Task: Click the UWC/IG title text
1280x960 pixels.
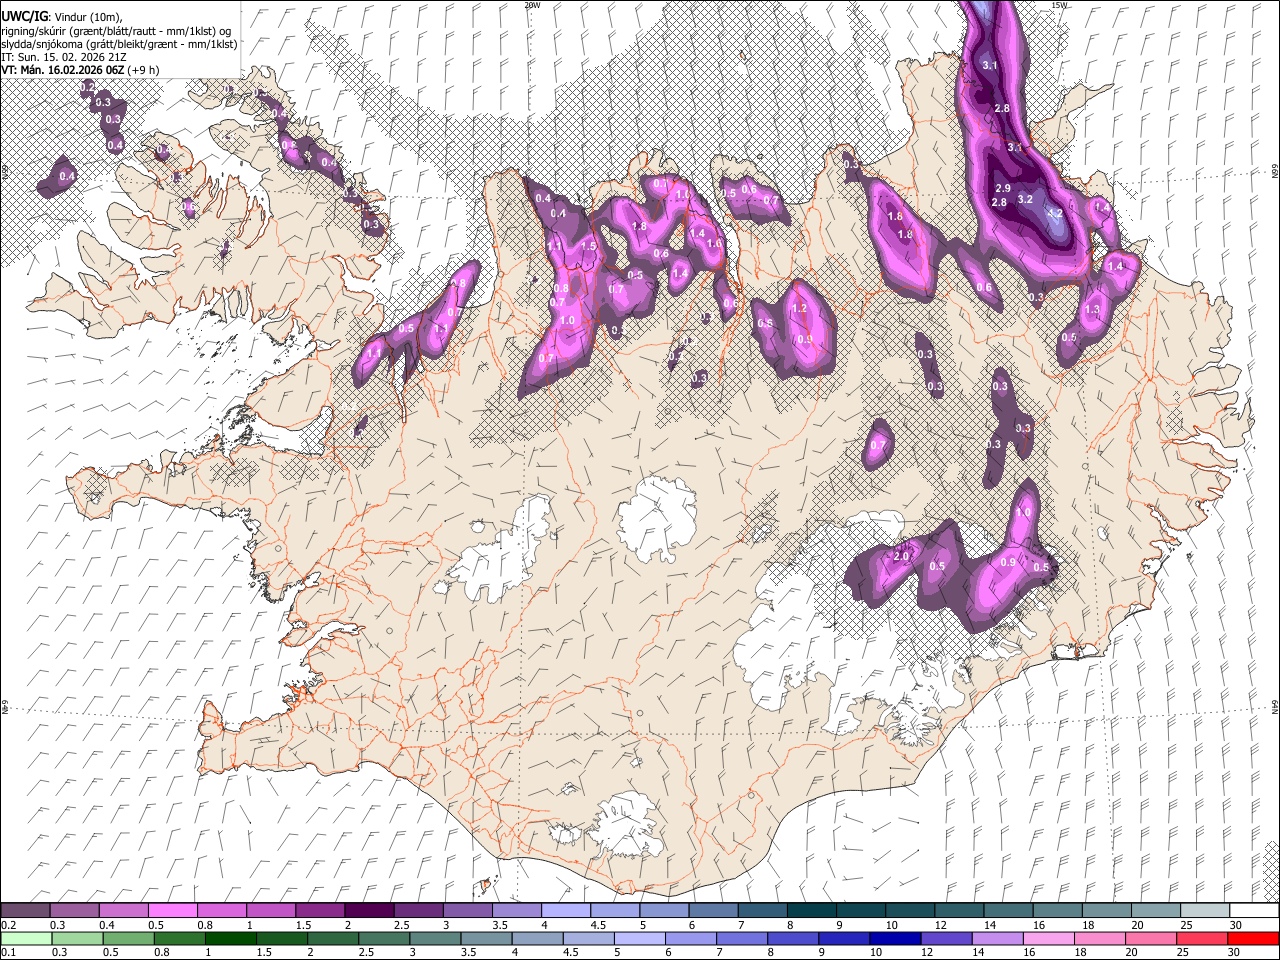Action: tap(24, 16)
